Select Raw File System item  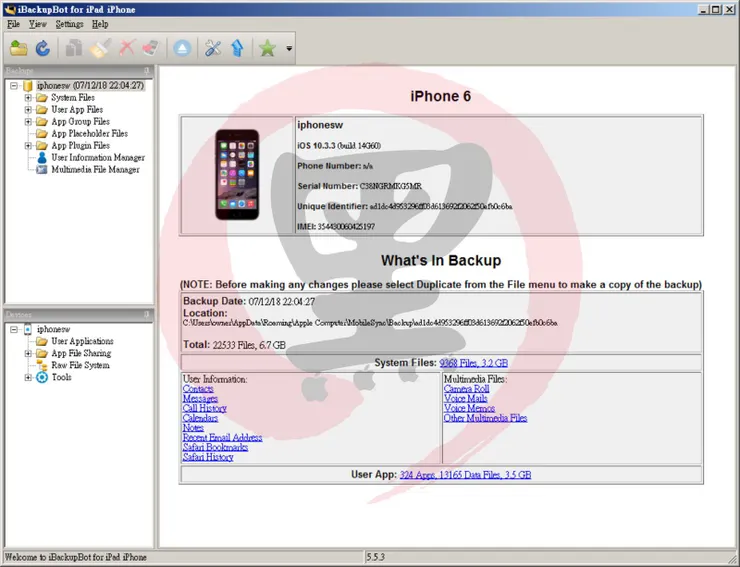80,365
